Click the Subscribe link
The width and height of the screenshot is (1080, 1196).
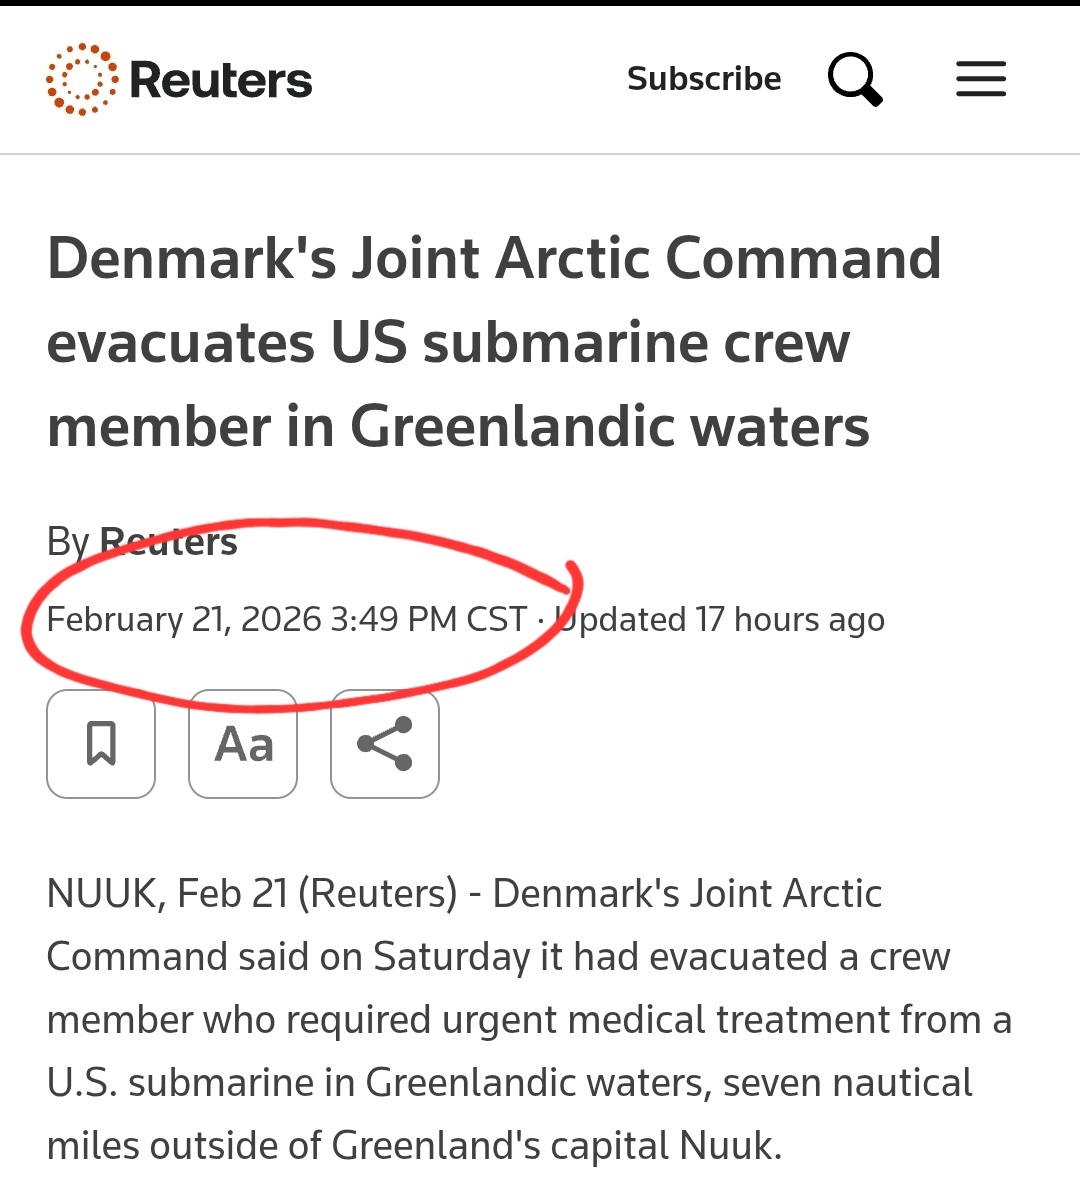click(x=704, y=79)
